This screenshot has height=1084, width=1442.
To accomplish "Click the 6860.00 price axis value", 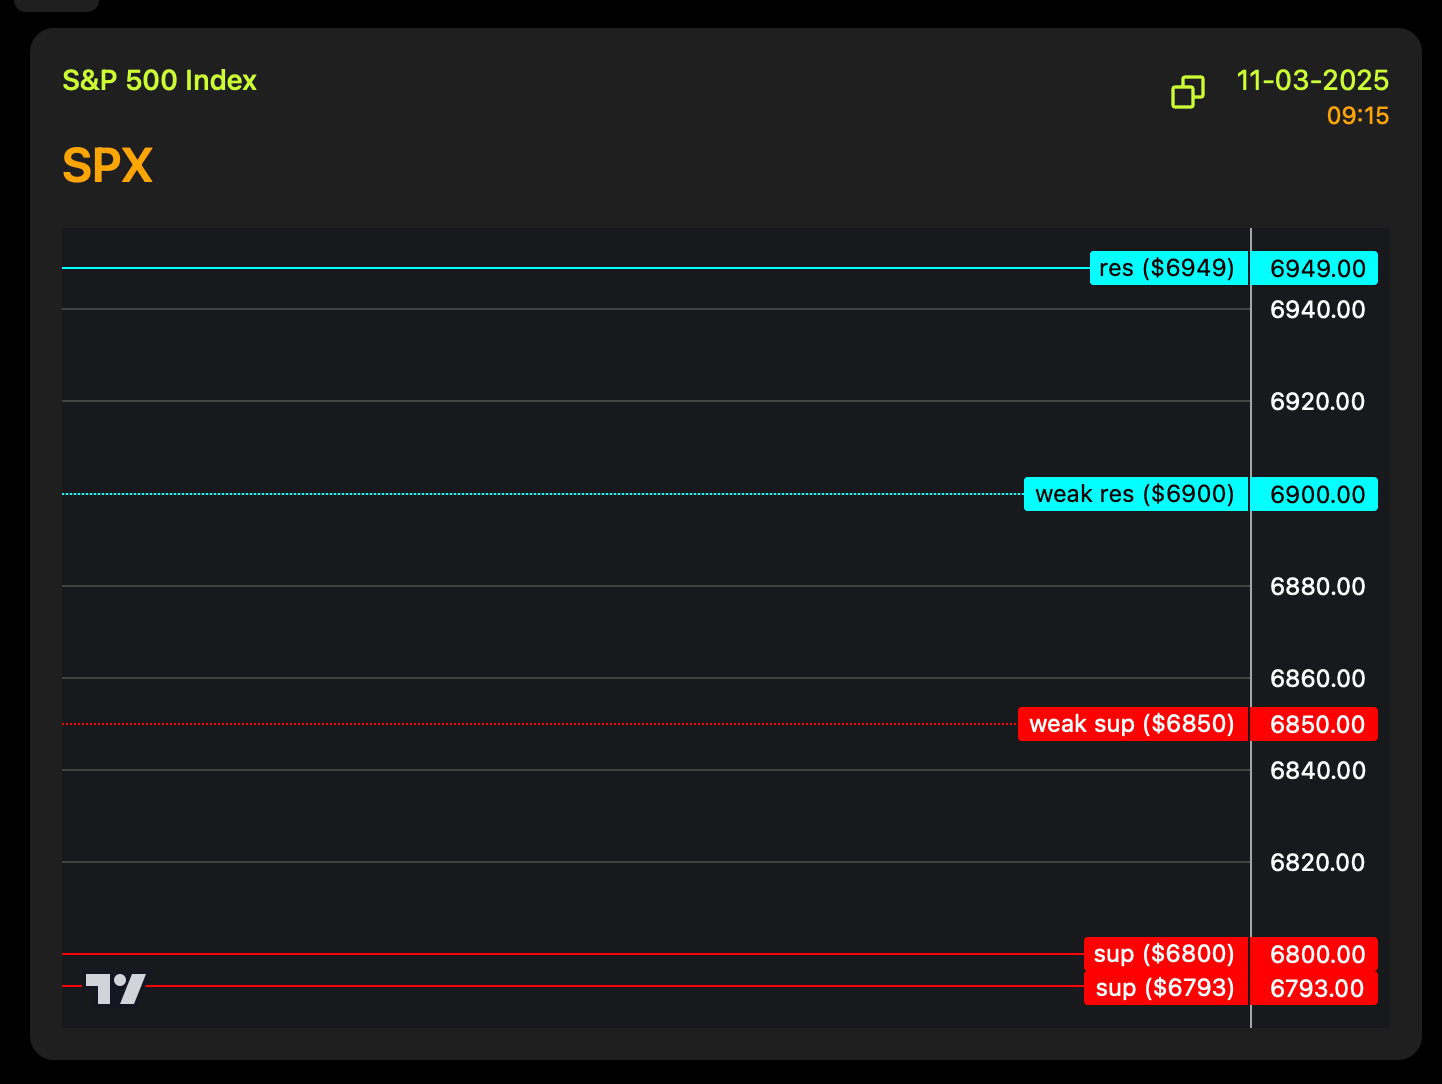I will (x=1316, y=678).
